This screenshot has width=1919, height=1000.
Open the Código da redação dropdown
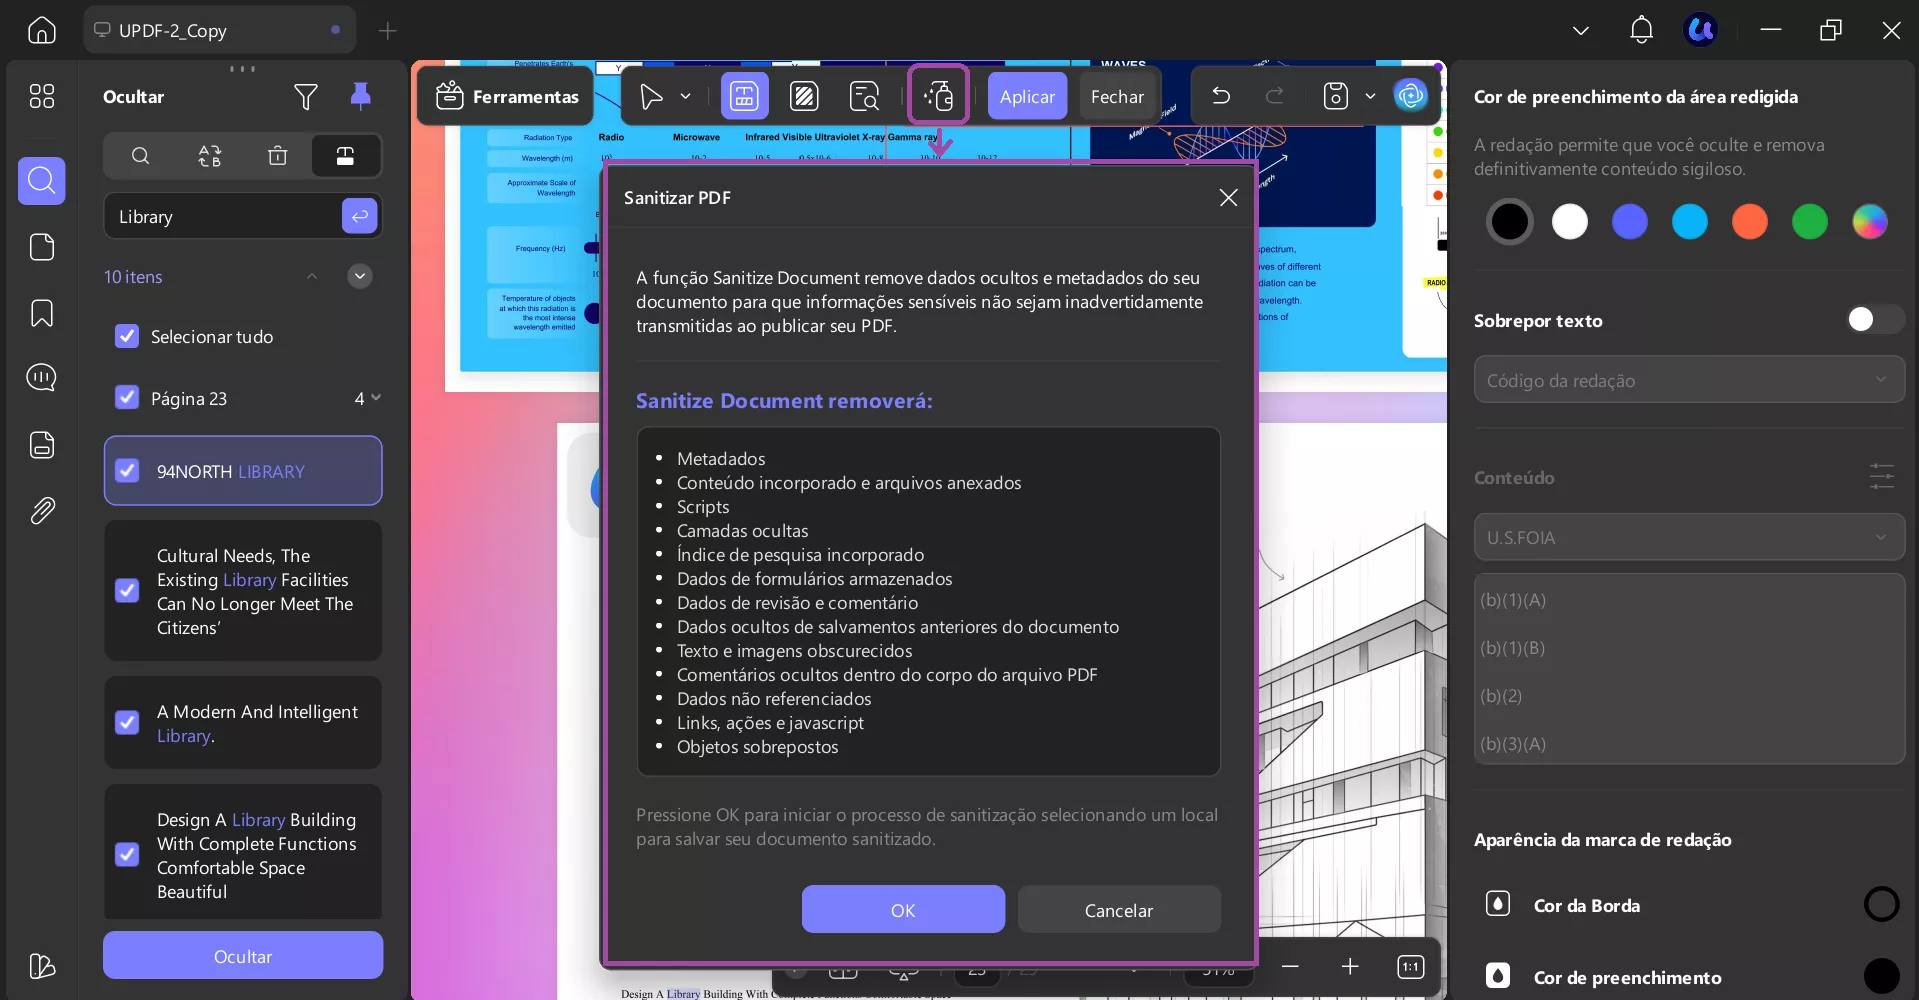[1688, 379]
